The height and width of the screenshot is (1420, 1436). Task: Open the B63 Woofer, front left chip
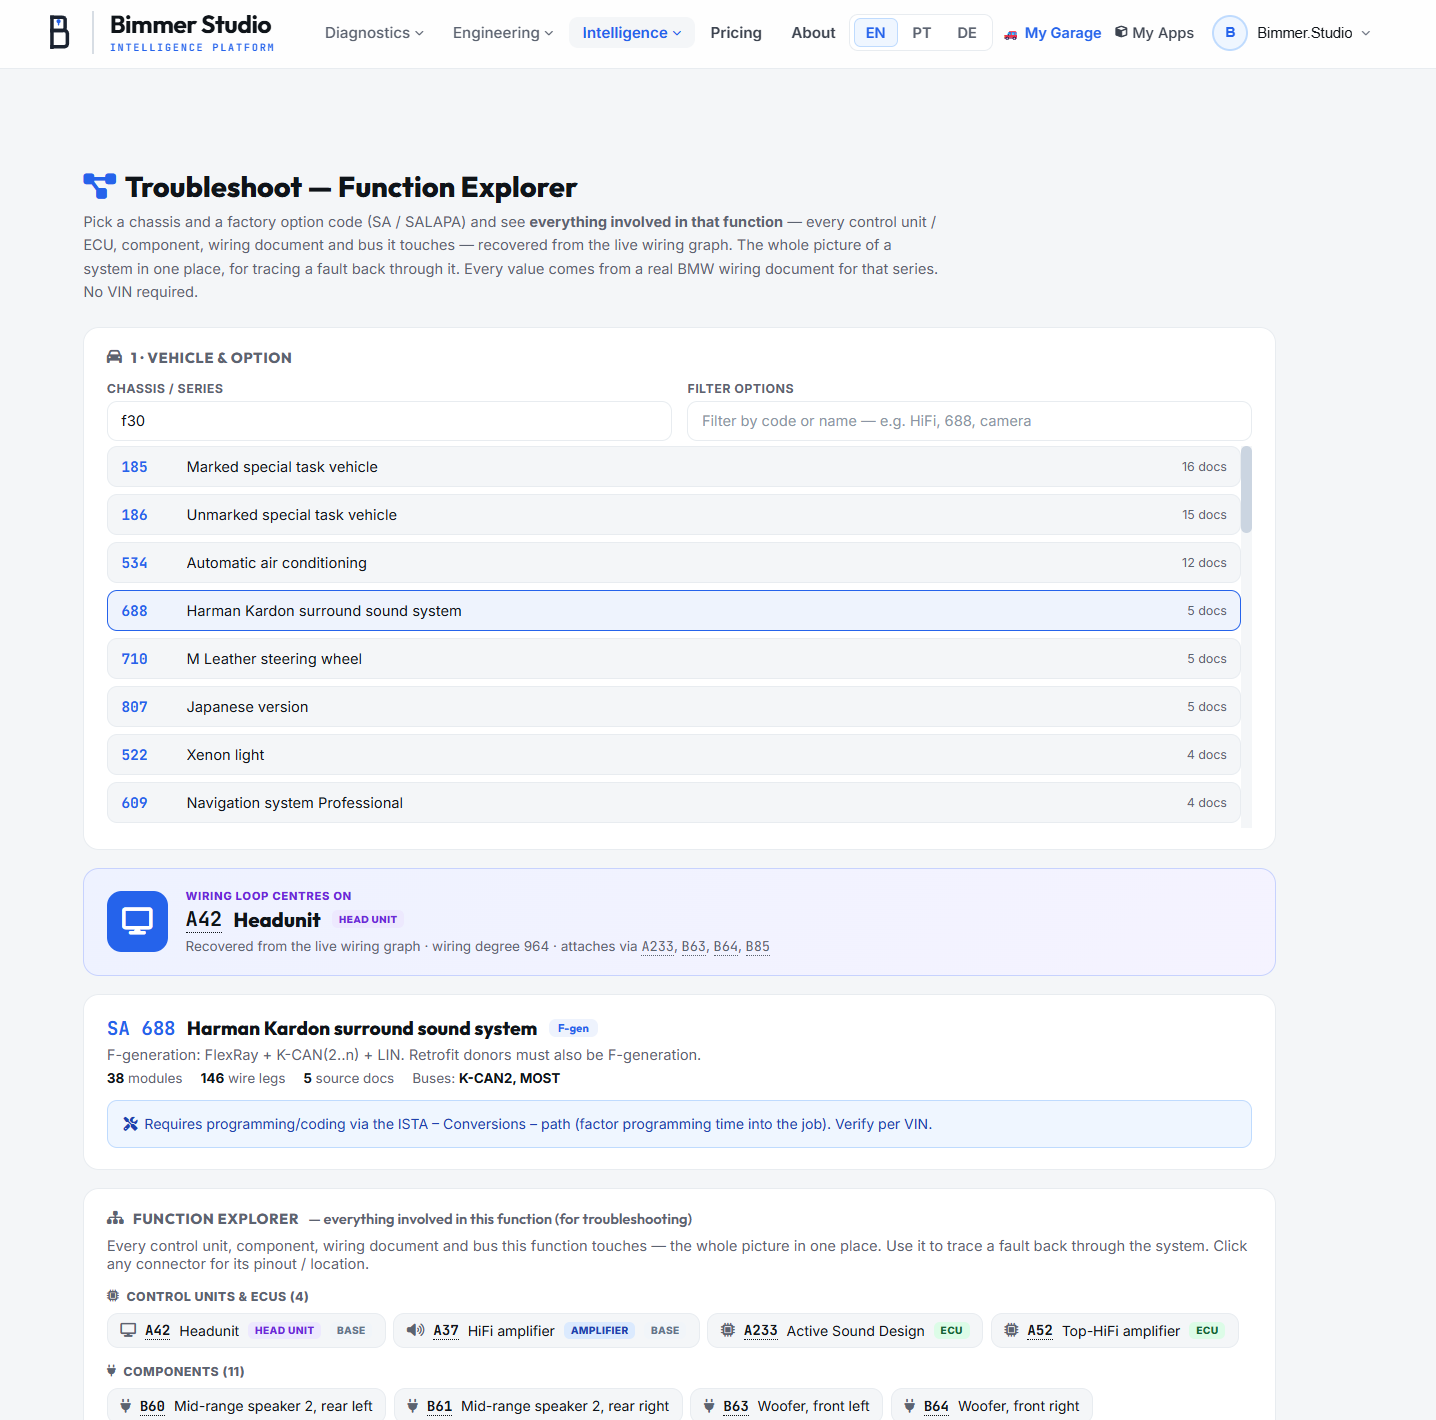pos(787,1405)
